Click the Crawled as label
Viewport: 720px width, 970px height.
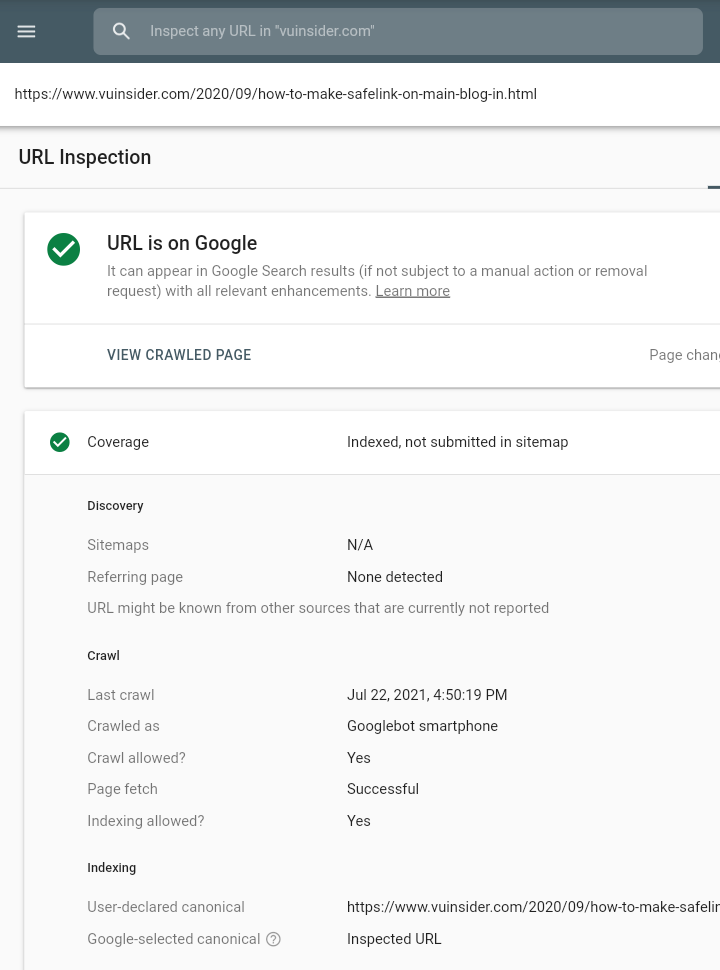(x=123, y=726)
